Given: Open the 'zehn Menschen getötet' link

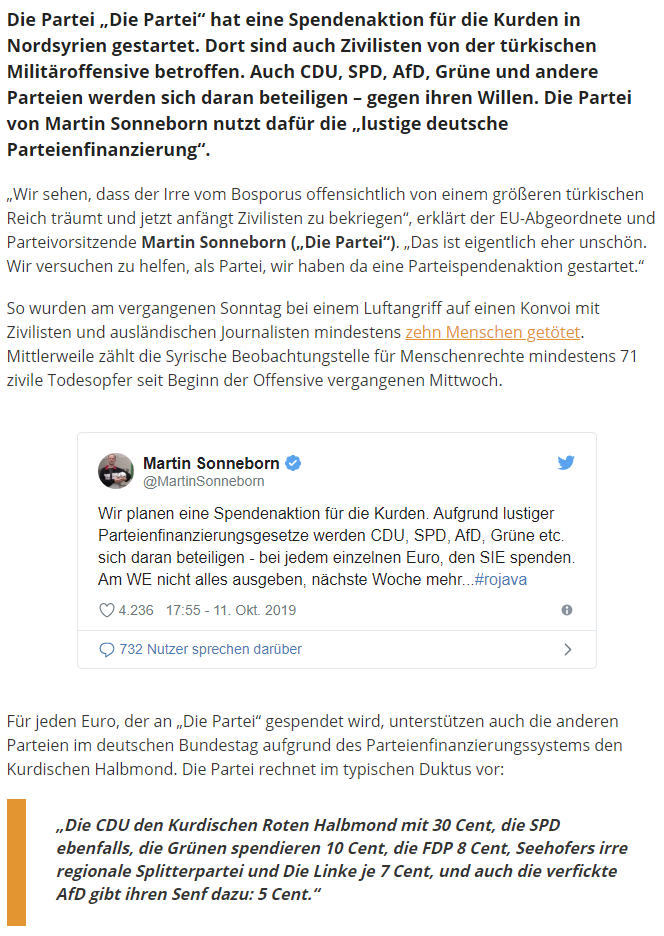Looking at the screenshot, I should pyautogui.click(x=493, y=332).
